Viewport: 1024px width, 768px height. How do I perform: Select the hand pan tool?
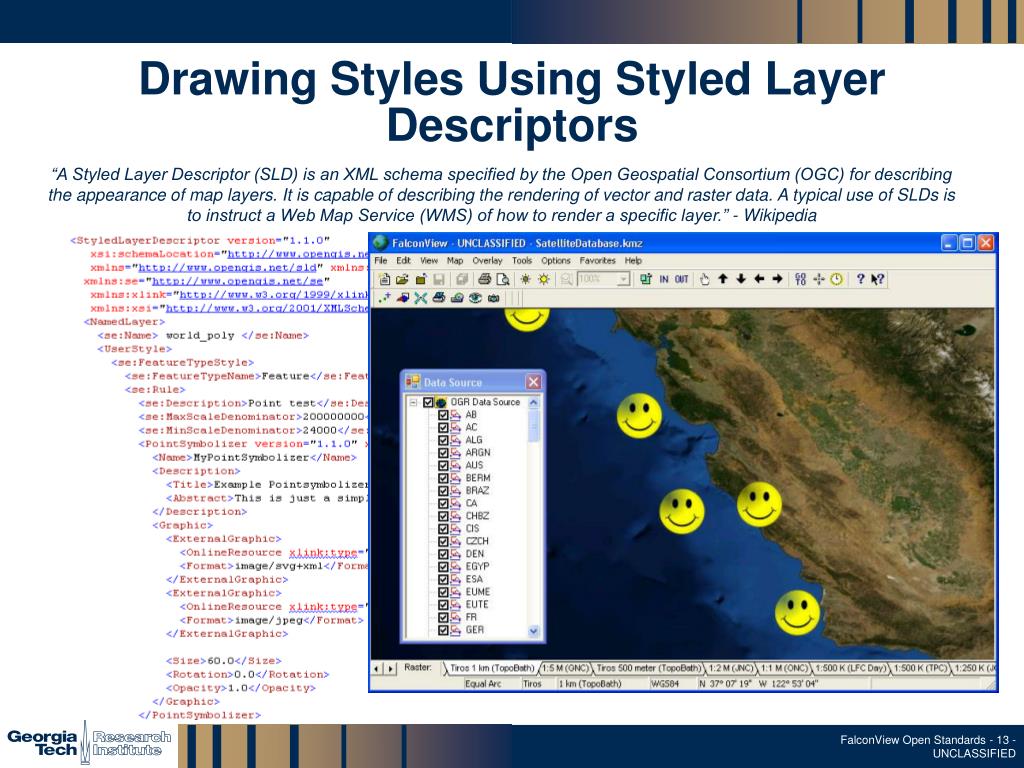[704, 280]
